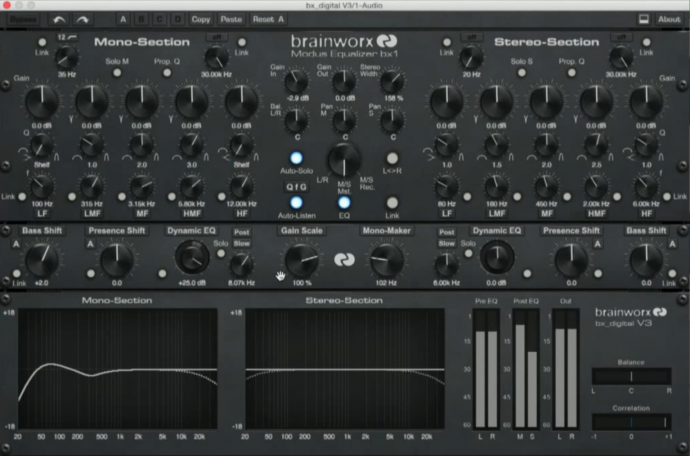The height and width of the screenshot is (456, 690).
Task: Click the Gain In knob at -2.9 dB
Action: (x=296, y=81)
